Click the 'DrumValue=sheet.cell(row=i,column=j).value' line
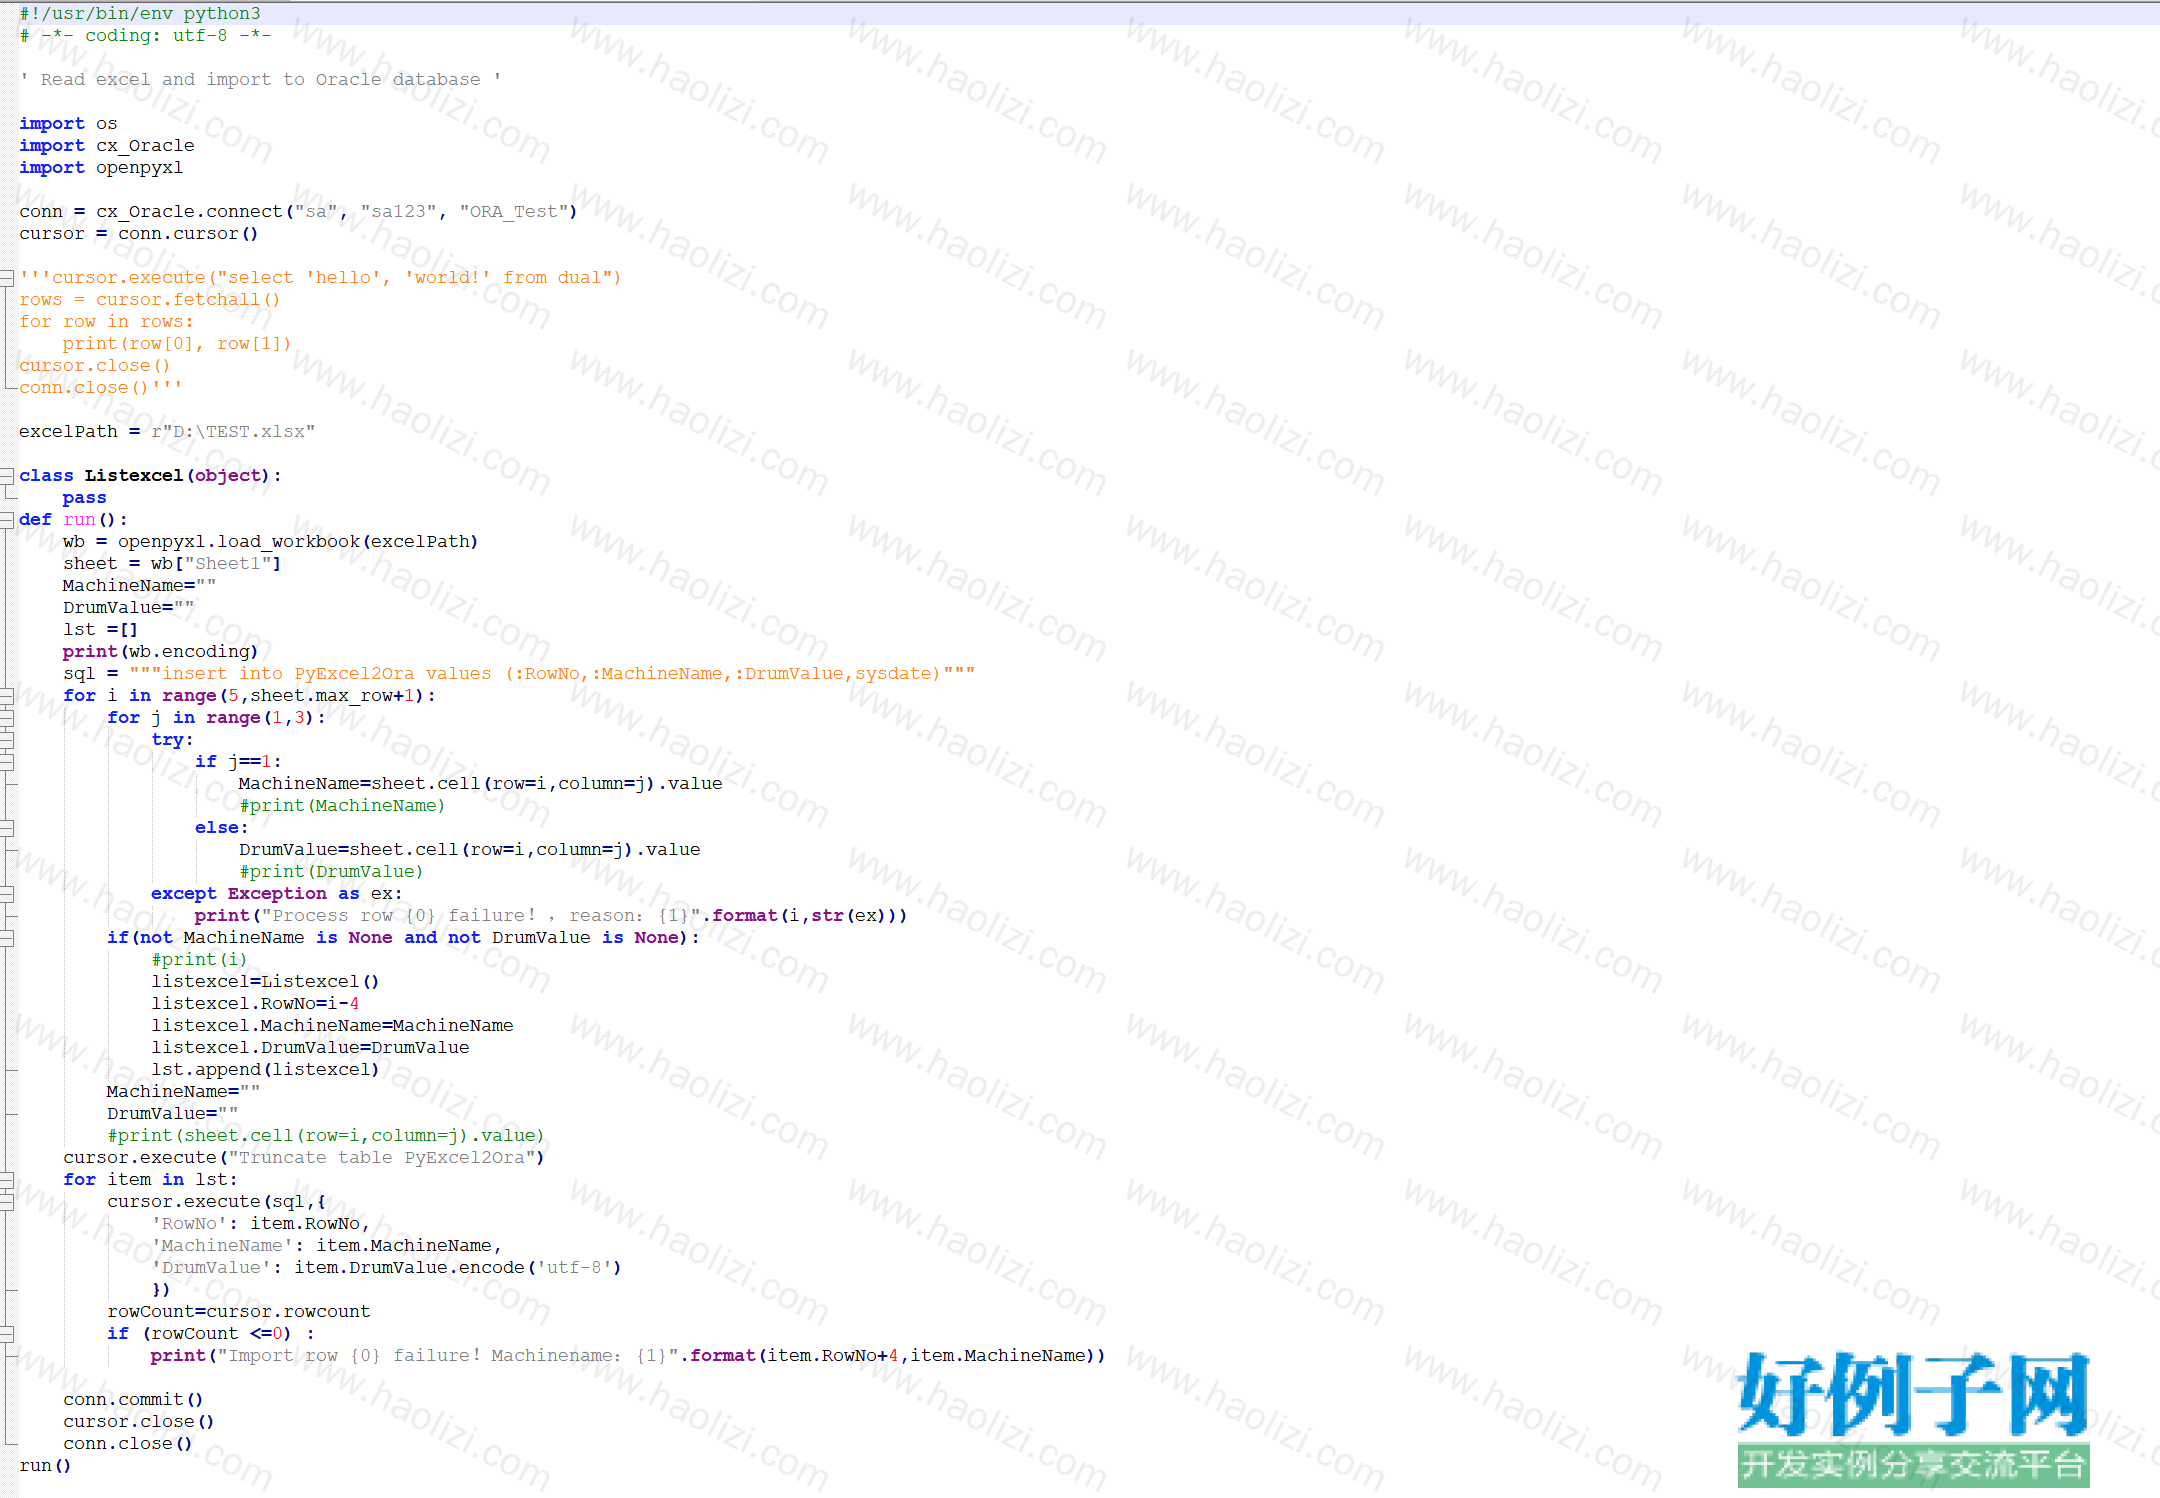The width and height of the screenshot is (2160, 1498). 469,849
